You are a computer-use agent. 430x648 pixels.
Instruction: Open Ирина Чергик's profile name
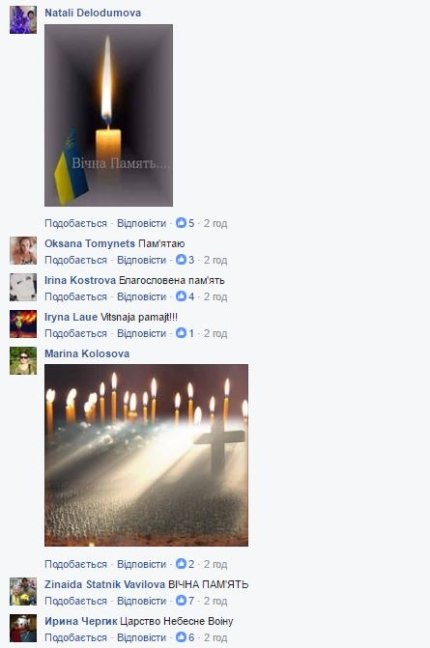(81, 621)
